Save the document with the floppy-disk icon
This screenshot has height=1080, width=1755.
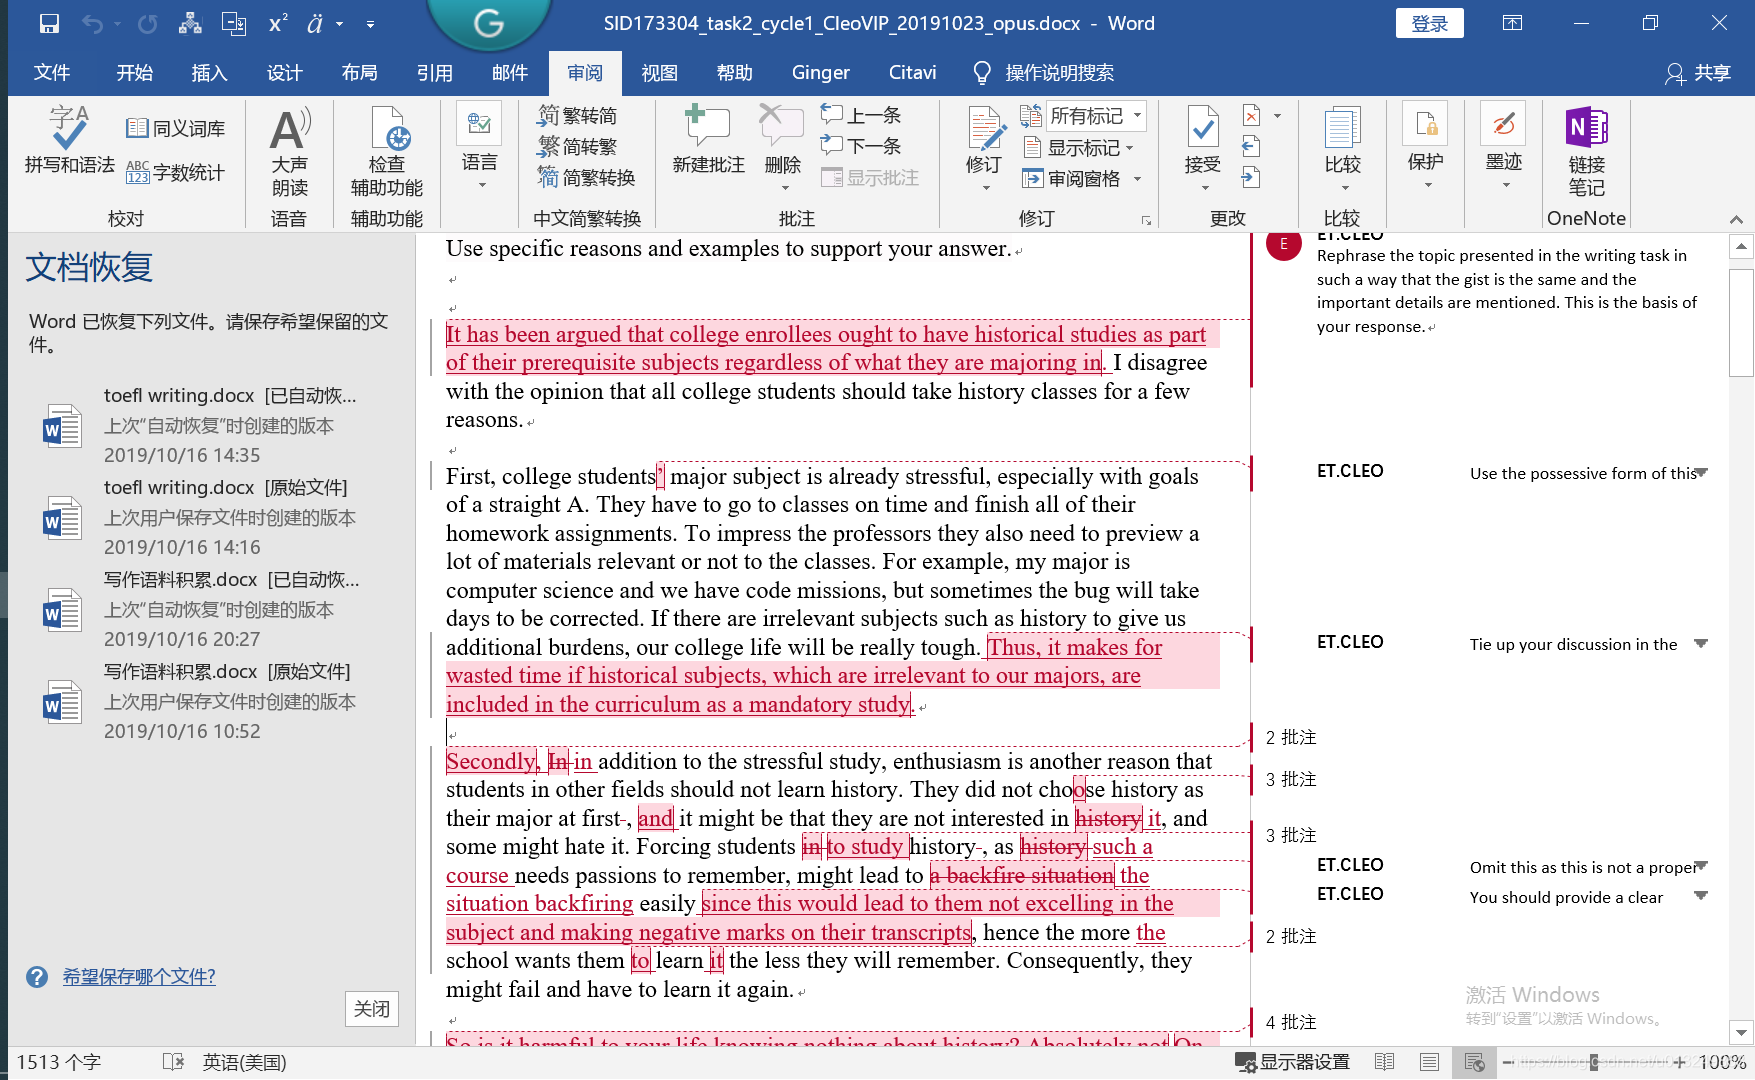pyautogui.click(x=49, y=23)
